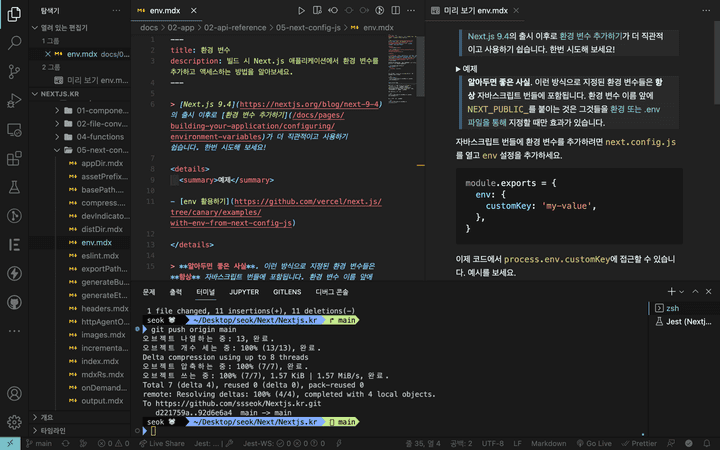Select the env.mdx editor tab
Screen dimensions: 720x450
[165, 11]
